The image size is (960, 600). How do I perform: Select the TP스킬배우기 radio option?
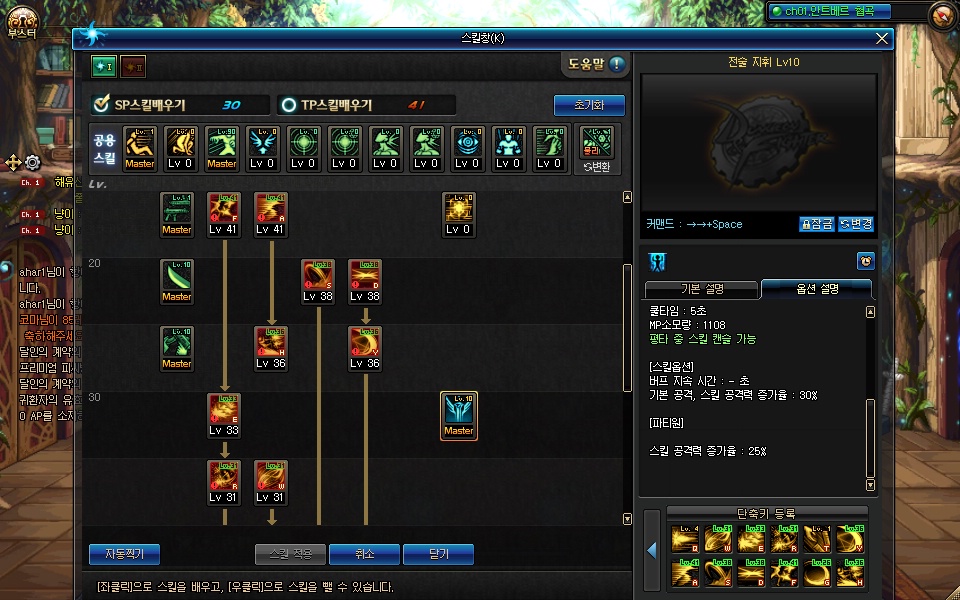288,105
